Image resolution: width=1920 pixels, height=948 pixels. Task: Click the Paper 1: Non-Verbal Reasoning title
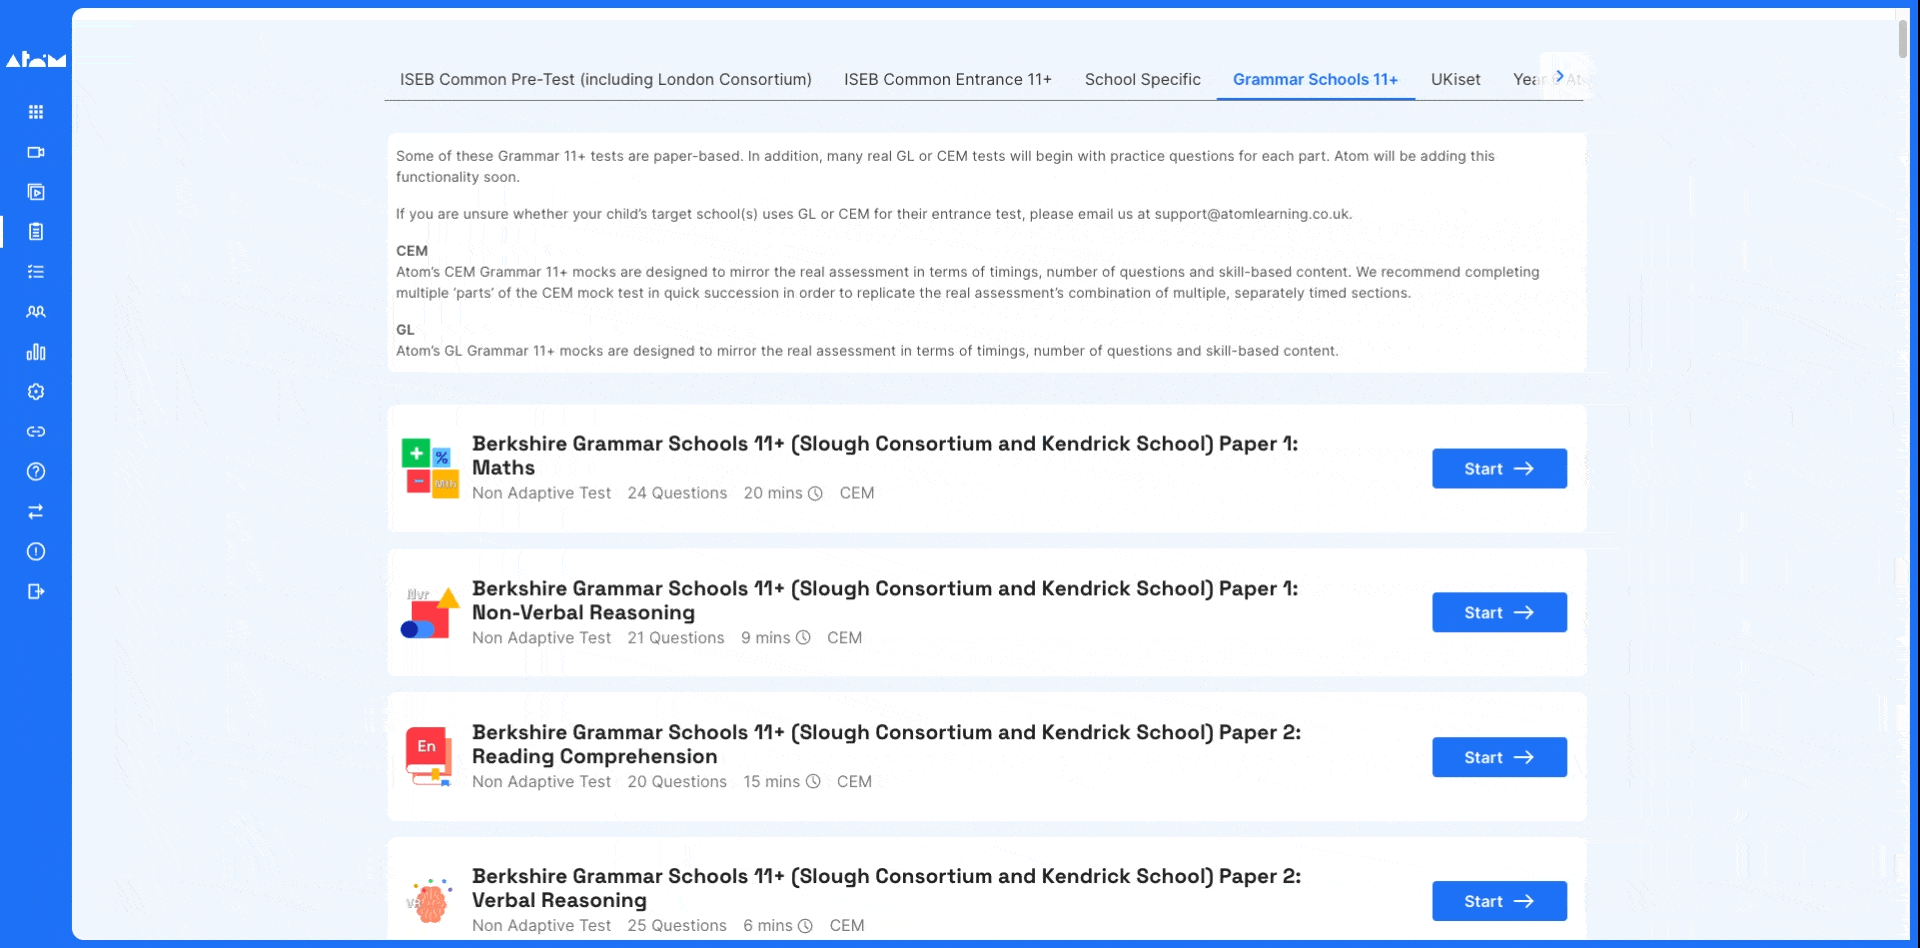pyautogui.click(x=885, y=600)
